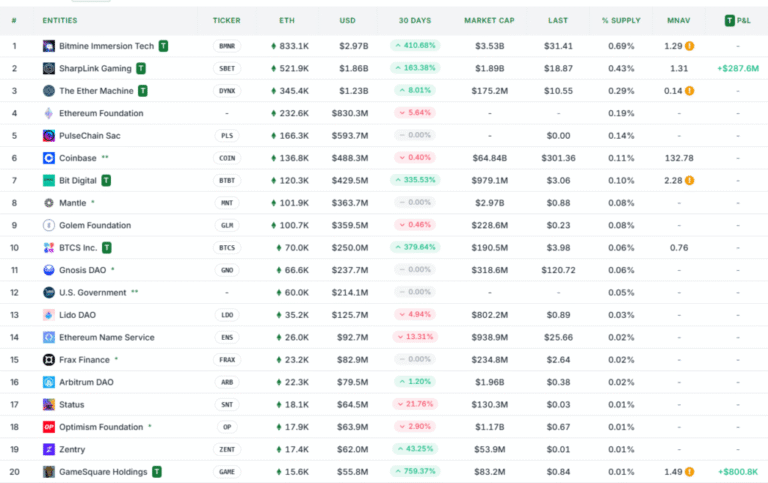Screen dimensions: 768x483
Task: Click the BMNR ticker pill
Action: click(x=227, y=46)
